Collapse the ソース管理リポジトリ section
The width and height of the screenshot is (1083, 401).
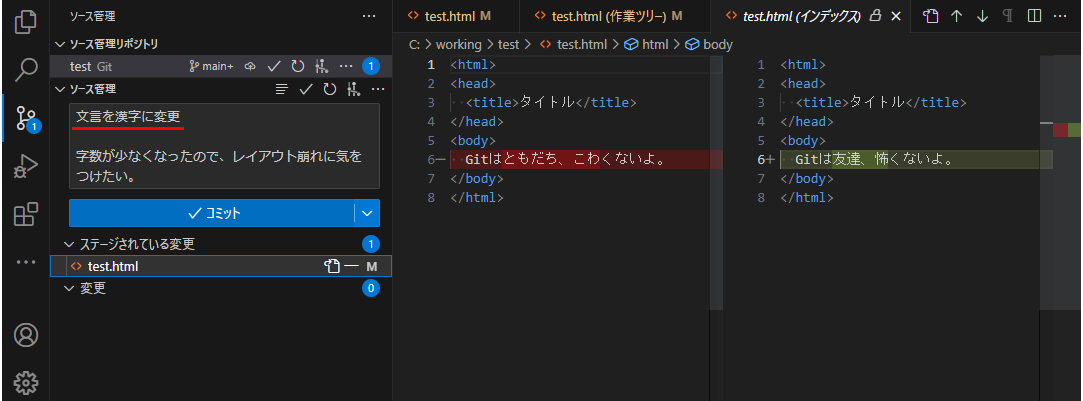pos(60,44)
